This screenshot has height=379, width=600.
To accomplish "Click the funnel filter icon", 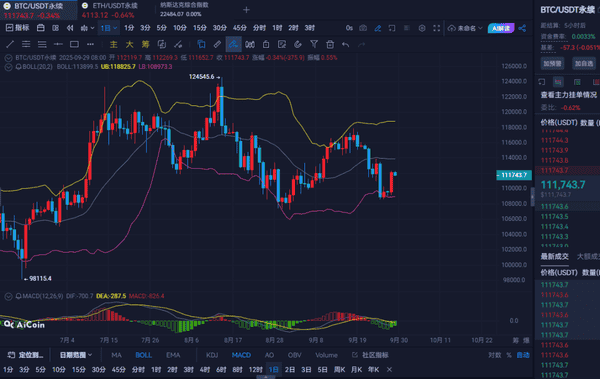I will pos(314,44).
